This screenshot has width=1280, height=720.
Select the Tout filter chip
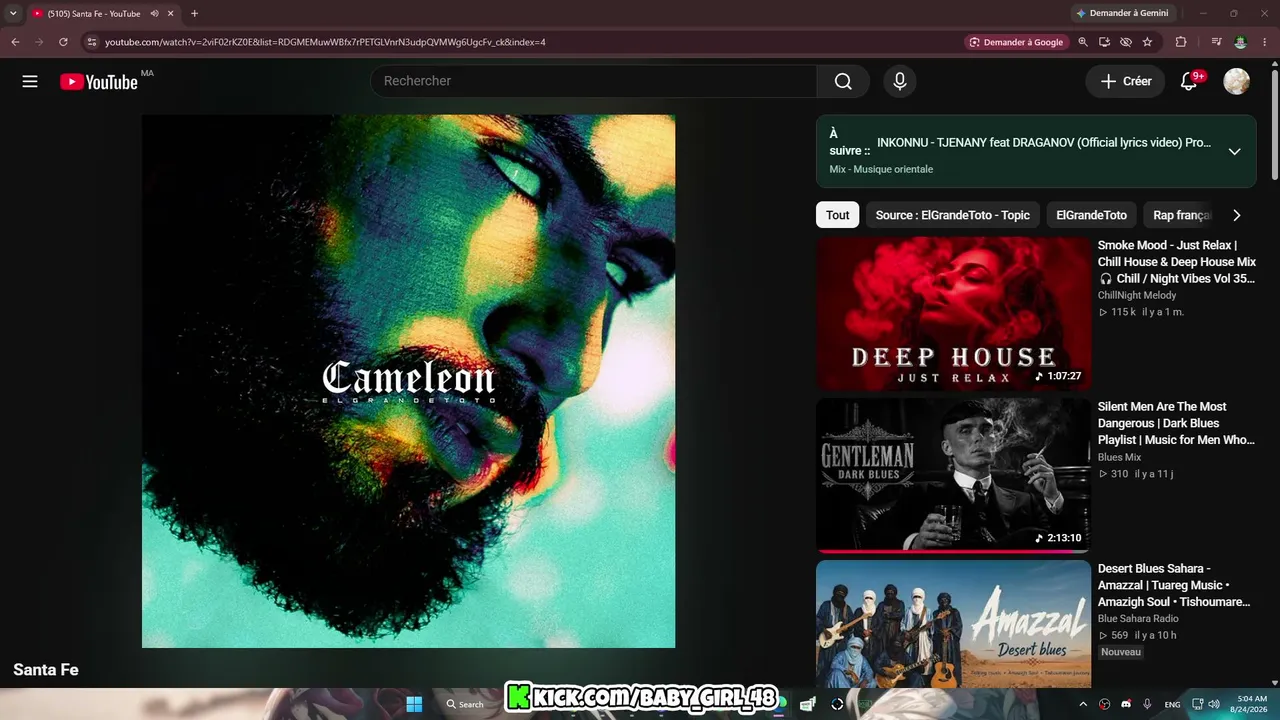(x=838, y=215)
